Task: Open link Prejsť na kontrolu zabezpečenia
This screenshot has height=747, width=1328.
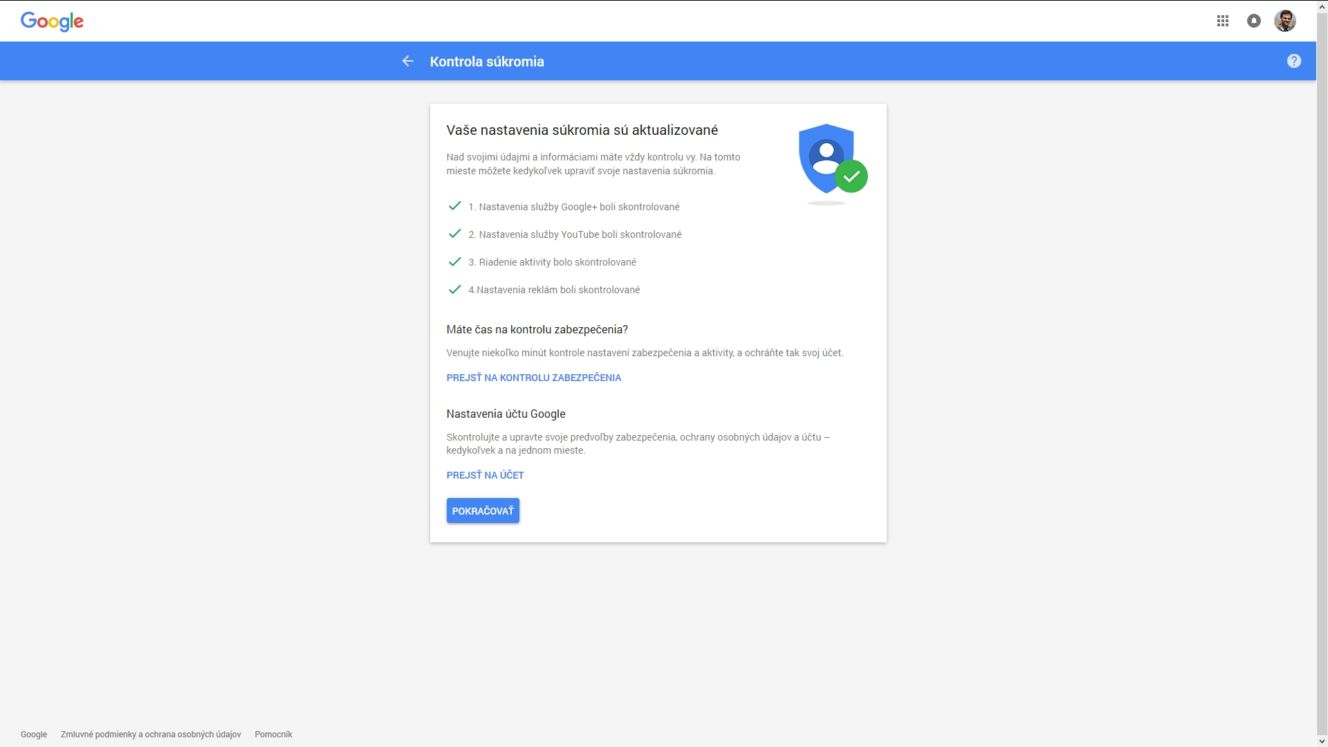Action: pos(534,378)
